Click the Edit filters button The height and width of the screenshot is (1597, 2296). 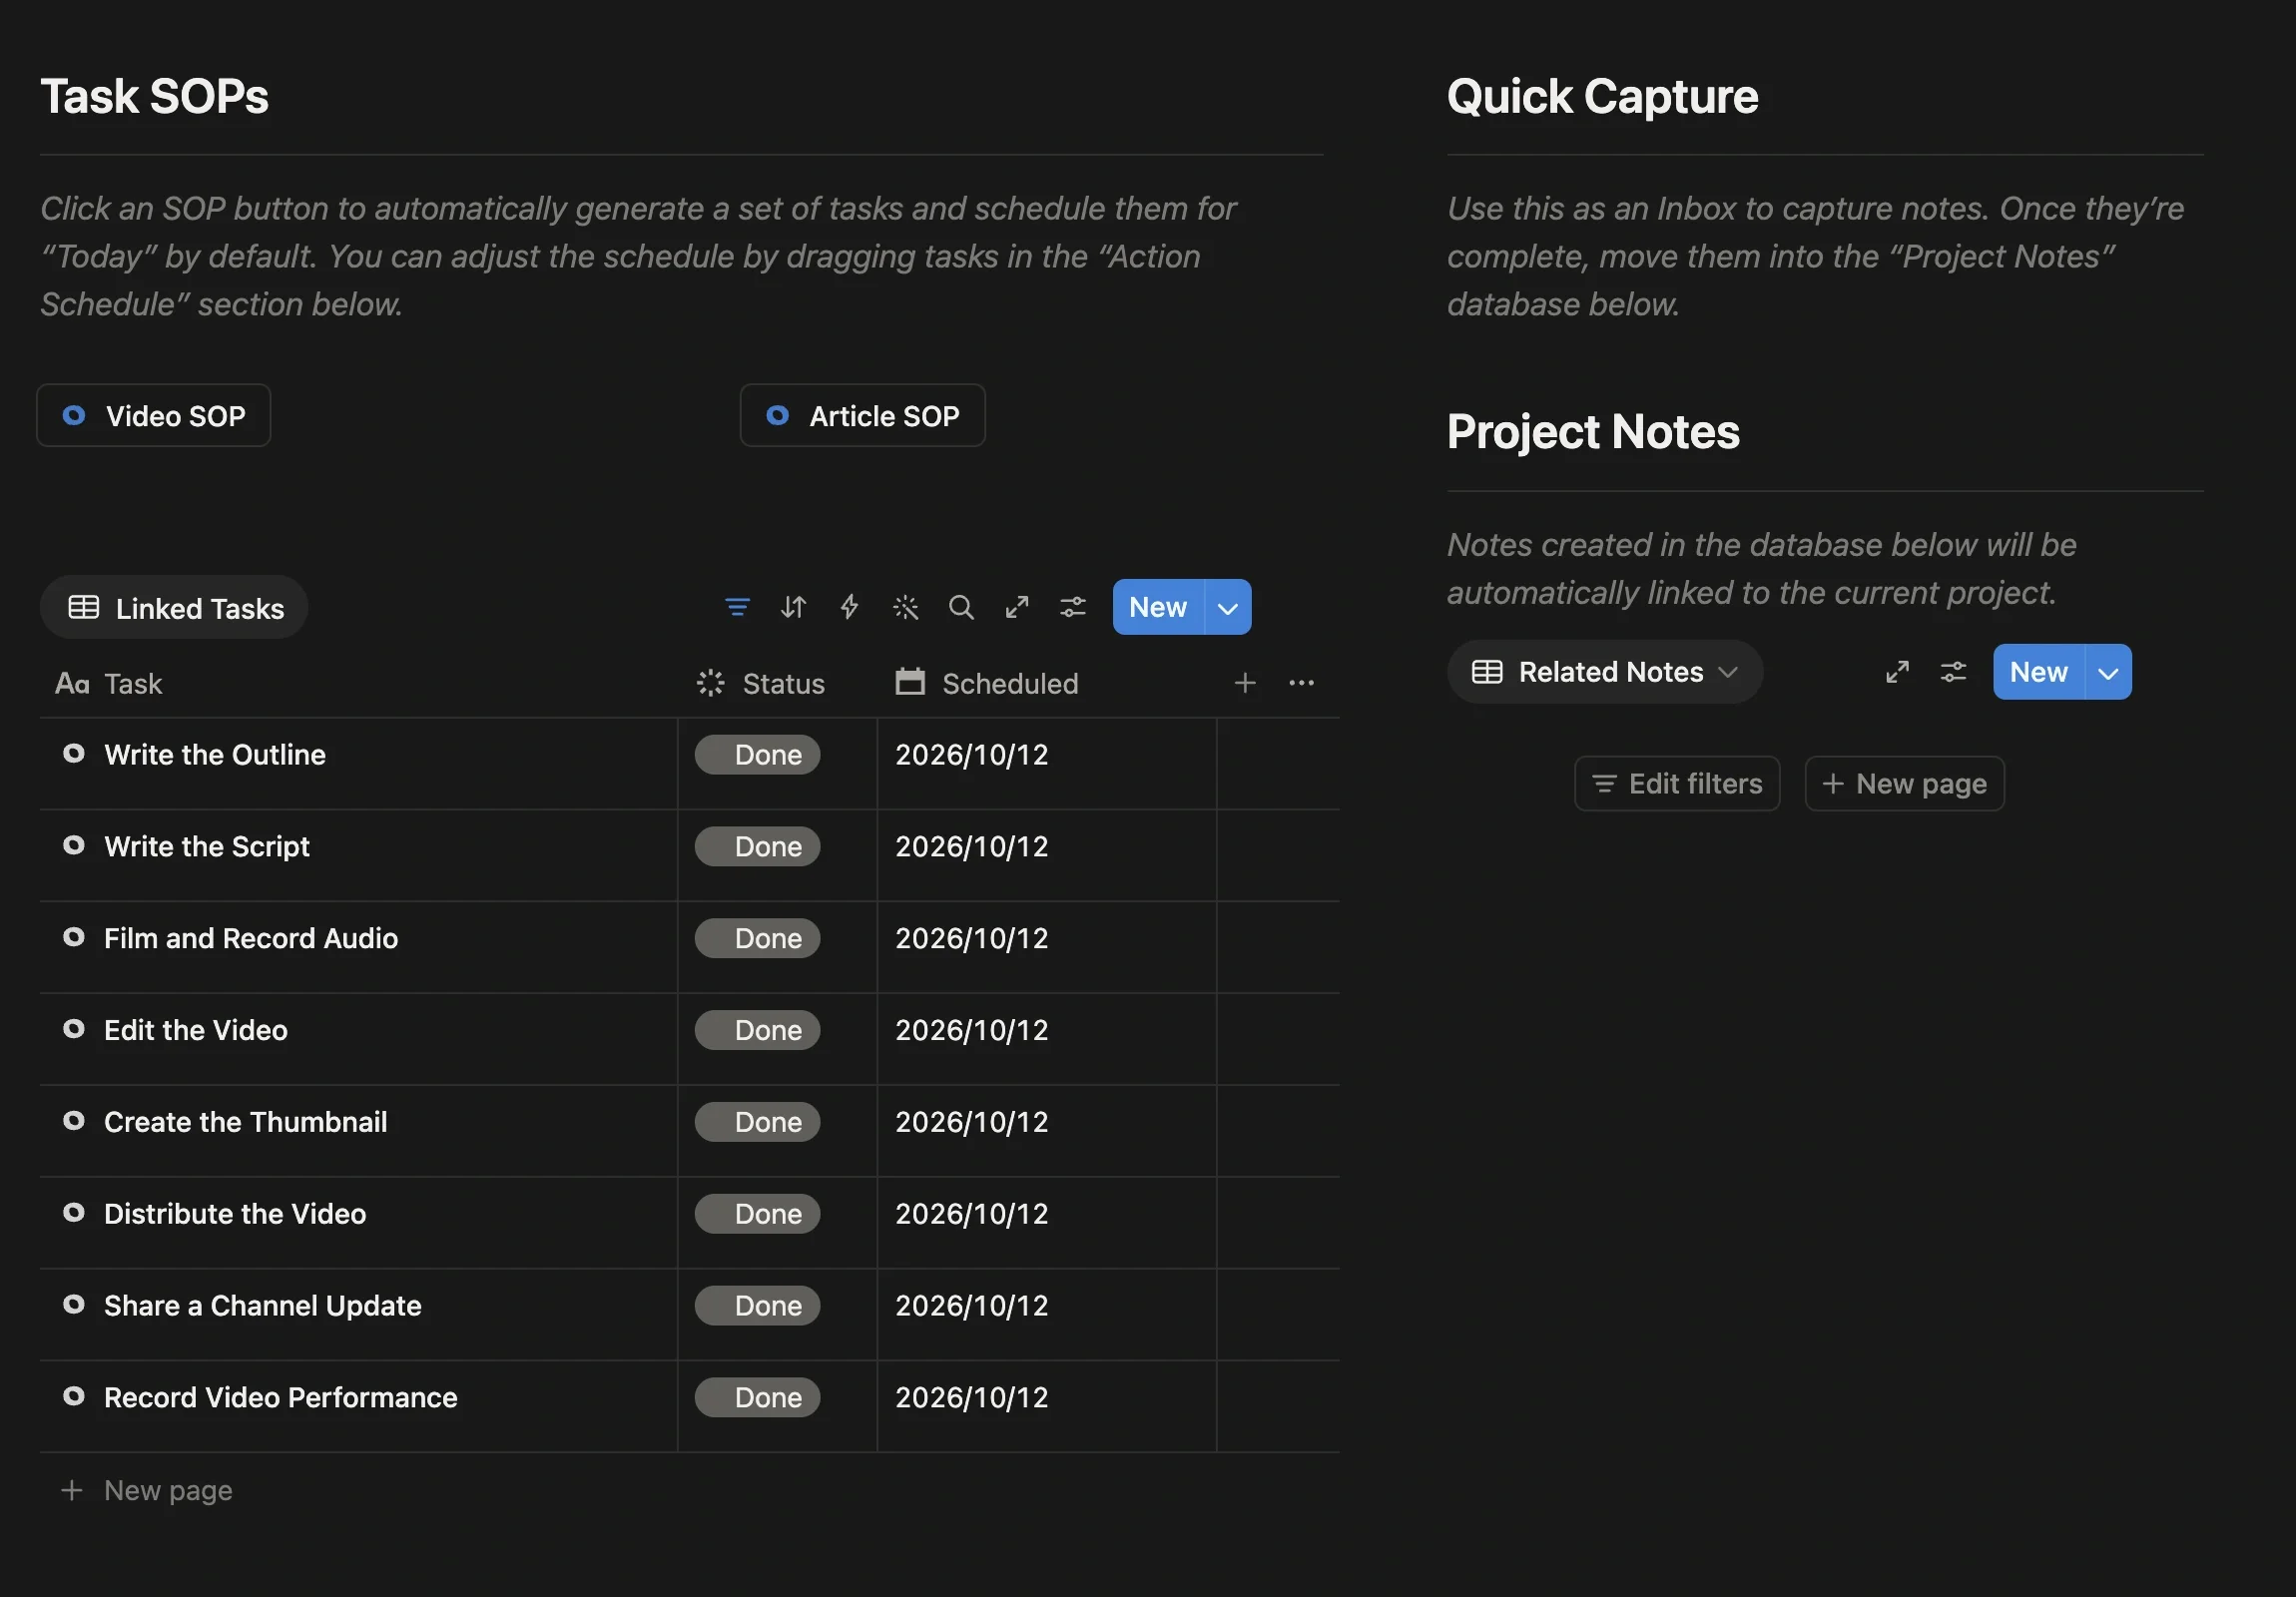[1677, 783]
